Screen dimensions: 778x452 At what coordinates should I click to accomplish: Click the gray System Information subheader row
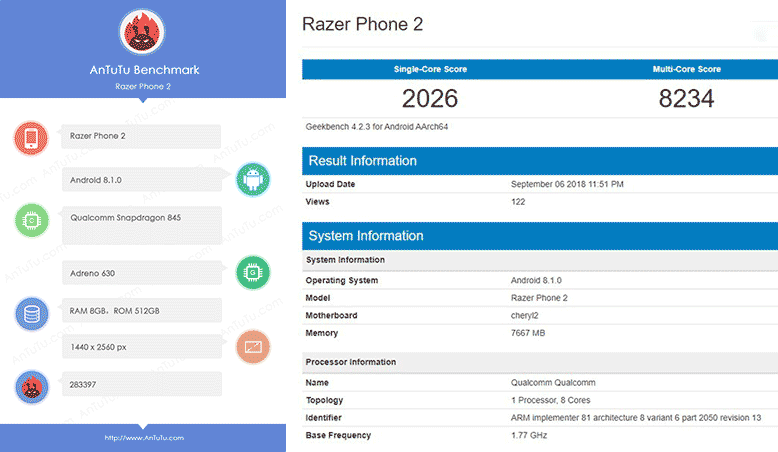[x=540, y=260]
